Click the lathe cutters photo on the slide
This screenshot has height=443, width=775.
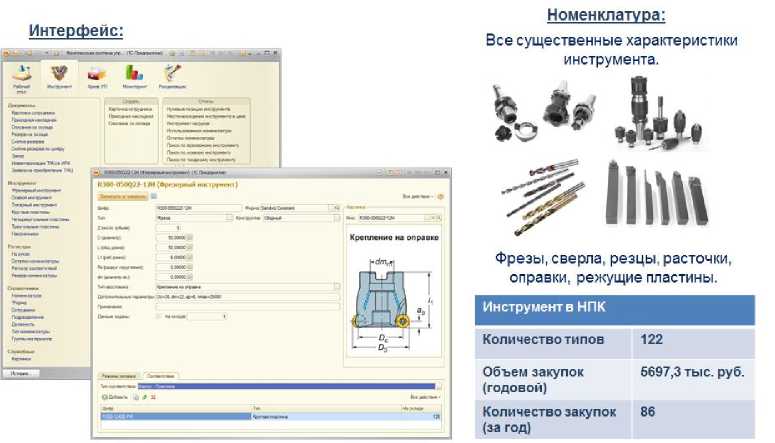pos(657,193)
